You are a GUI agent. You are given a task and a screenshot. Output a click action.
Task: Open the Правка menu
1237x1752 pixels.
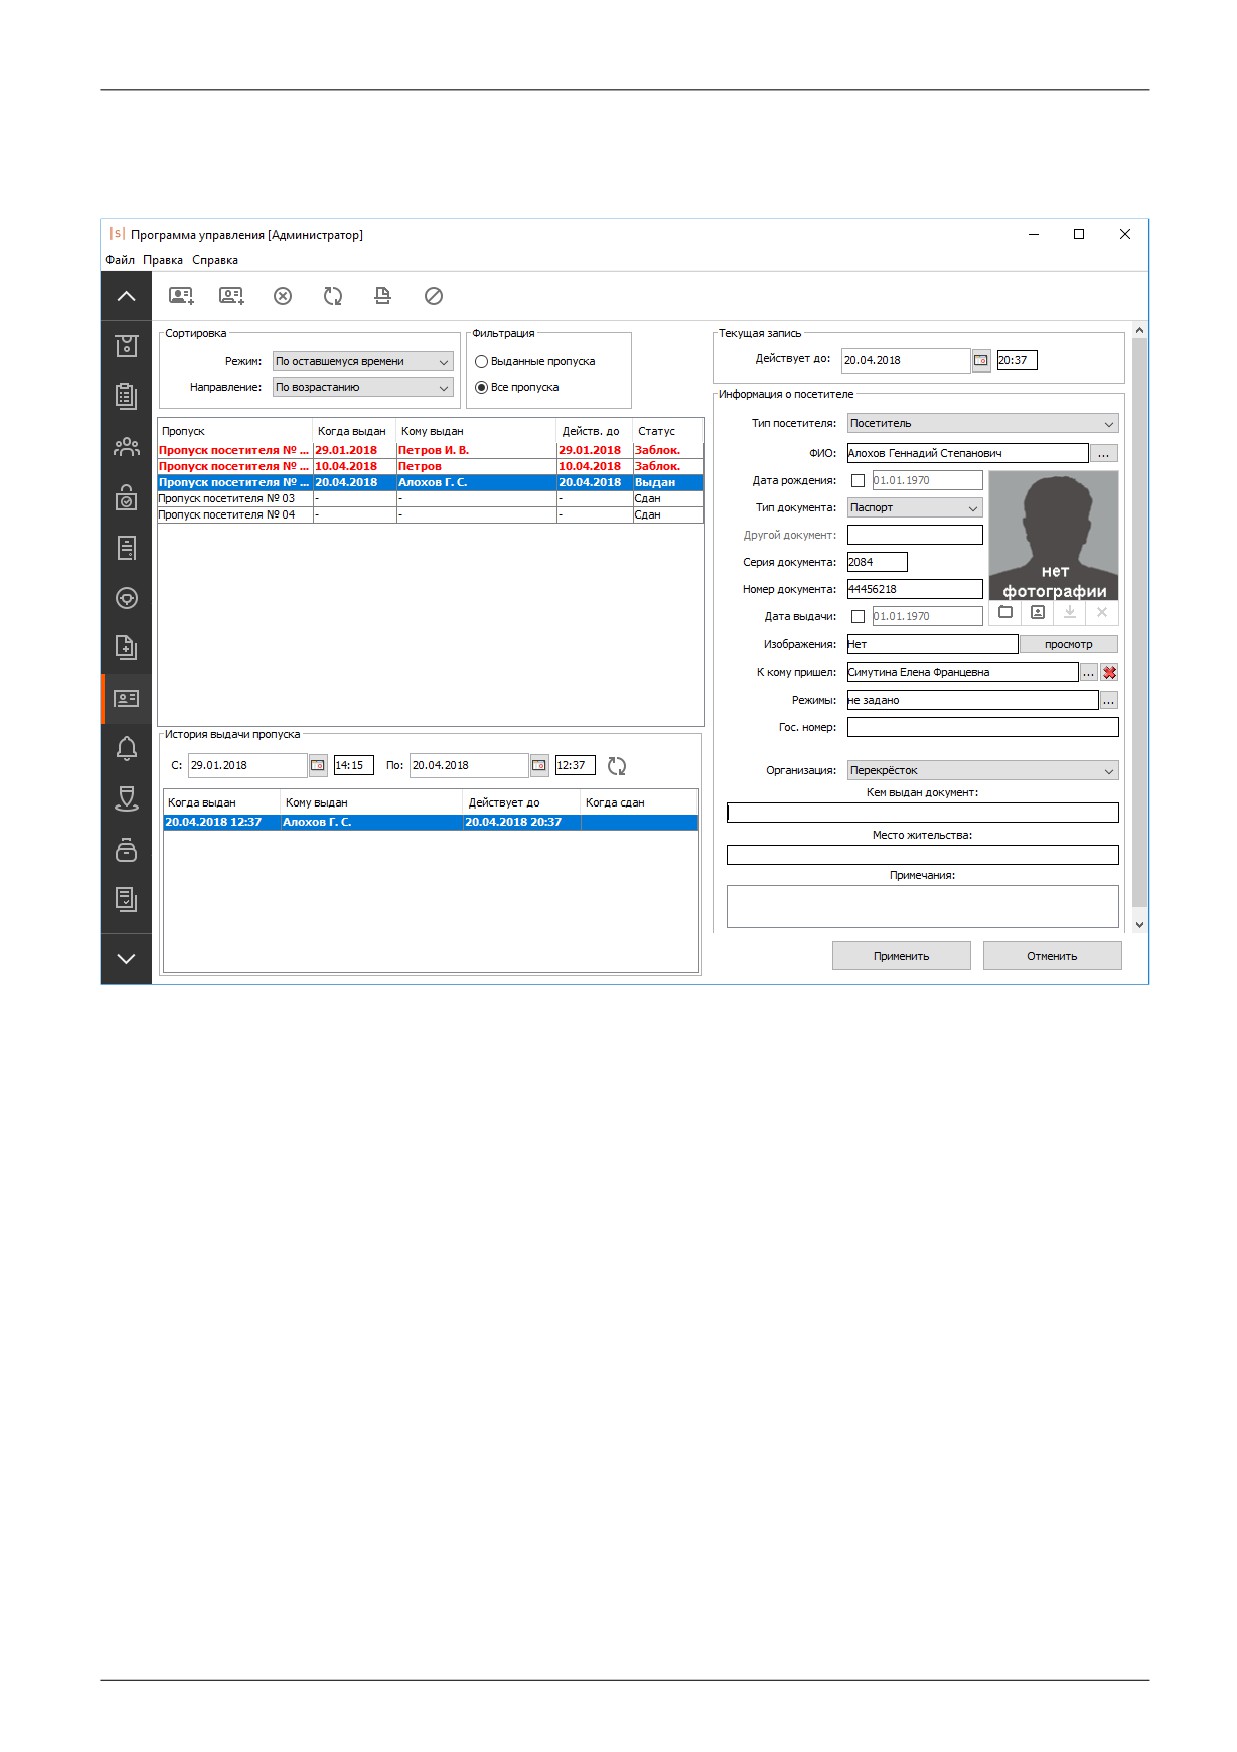(163, 260)
